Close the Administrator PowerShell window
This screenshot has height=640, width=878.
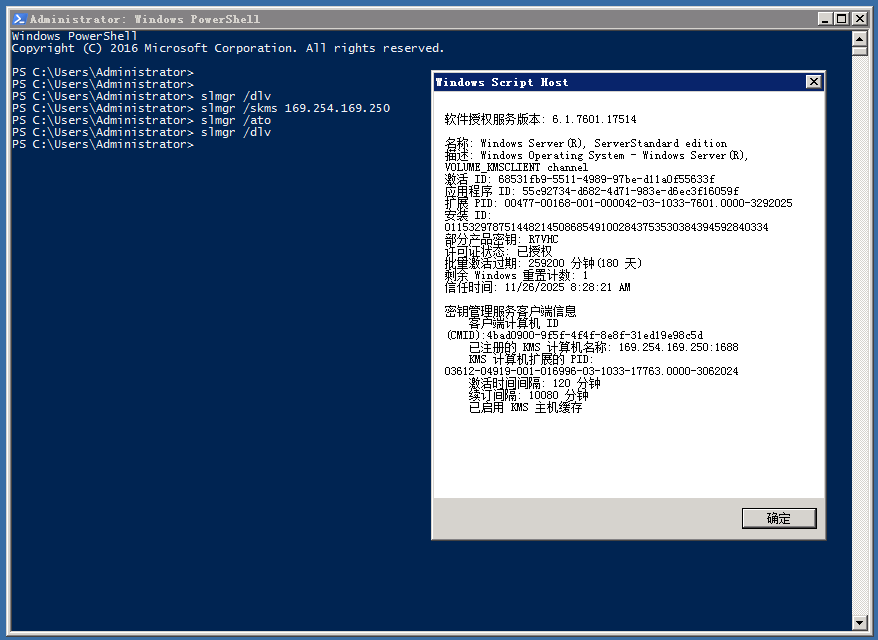[860, 19]
